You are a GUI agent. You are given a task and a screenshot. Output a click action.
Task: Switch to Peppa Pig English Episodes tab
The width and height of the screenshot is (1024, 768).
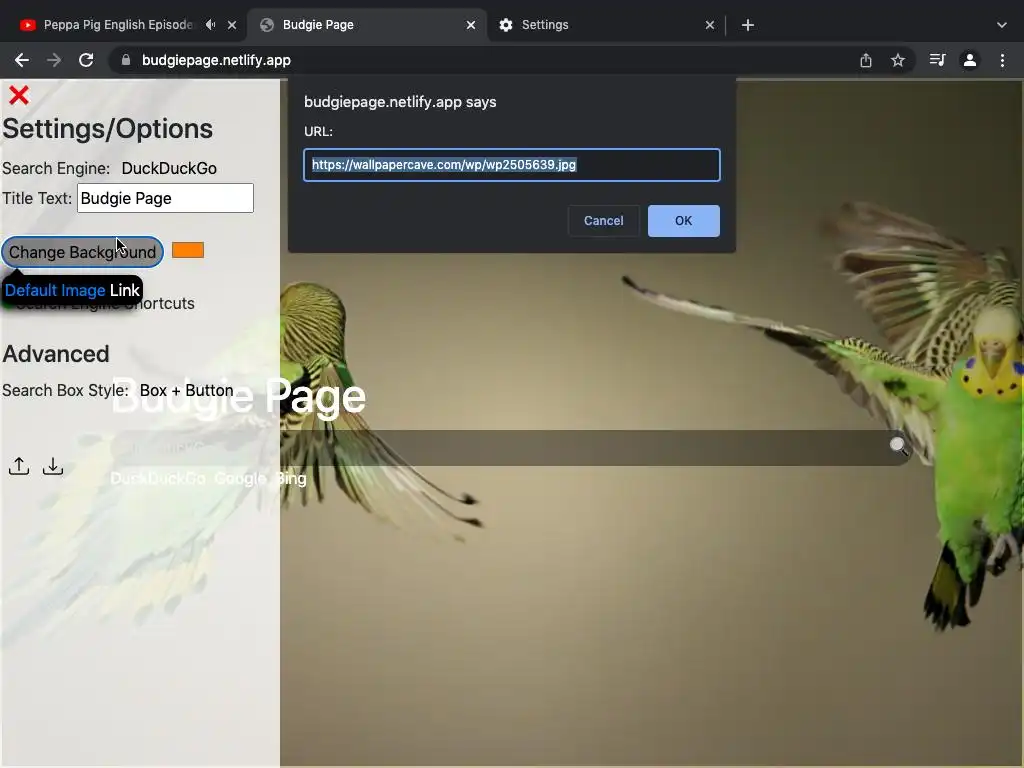(118, 25)
